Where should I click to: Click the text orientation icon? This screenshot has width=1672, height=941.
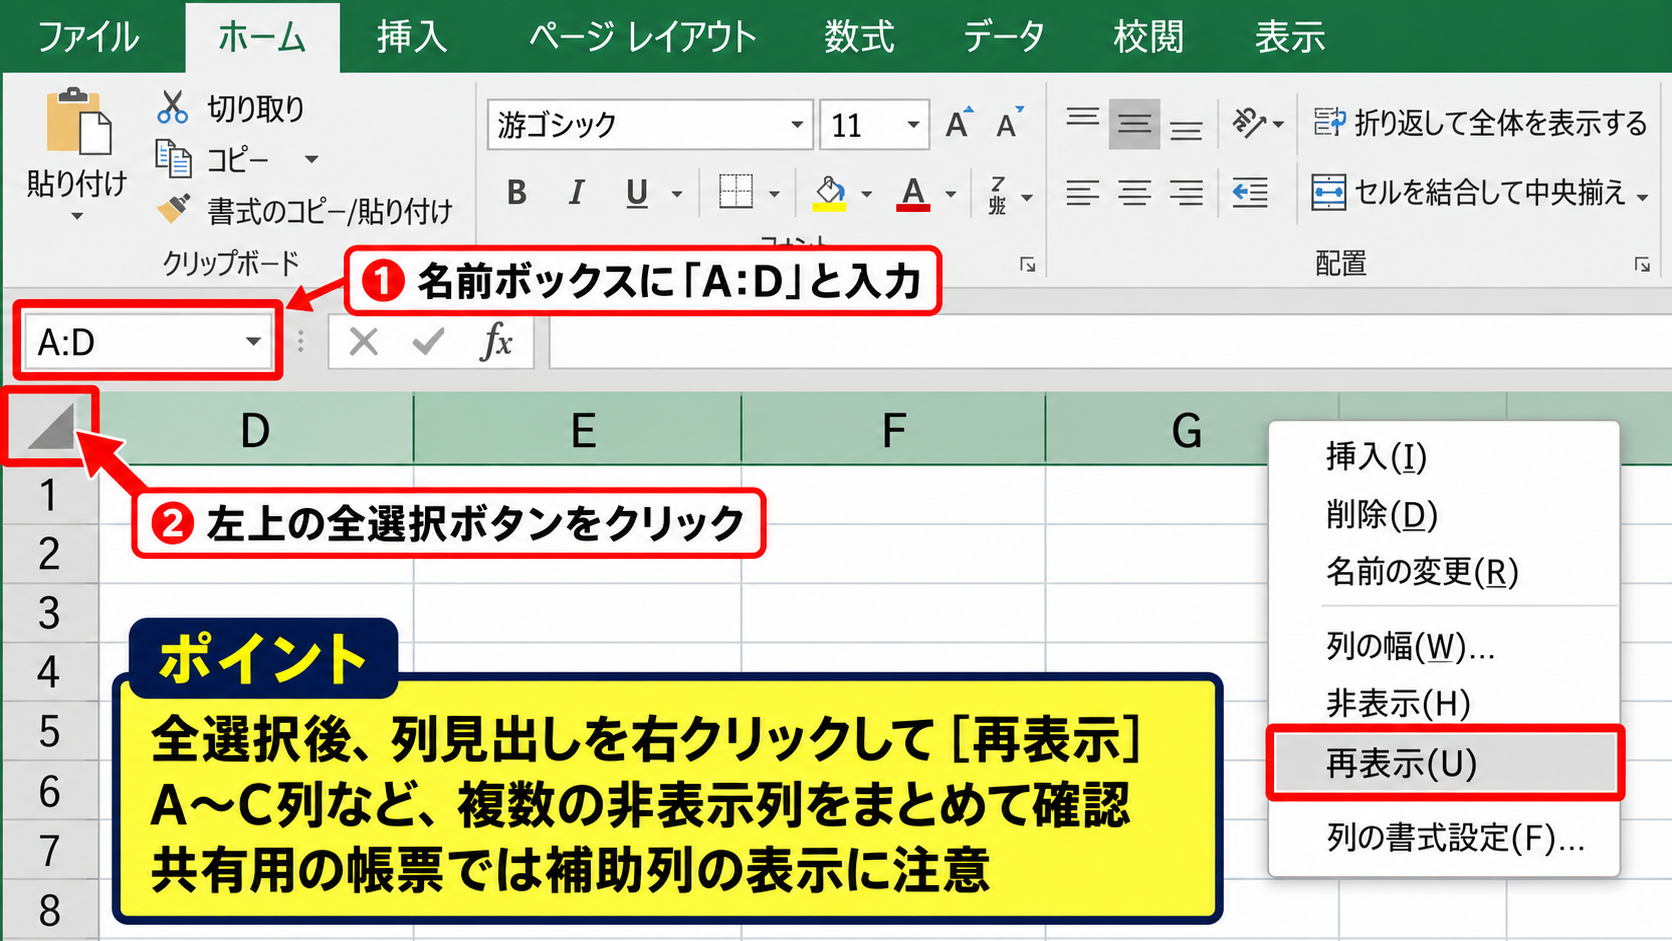tap(1249, 123)
